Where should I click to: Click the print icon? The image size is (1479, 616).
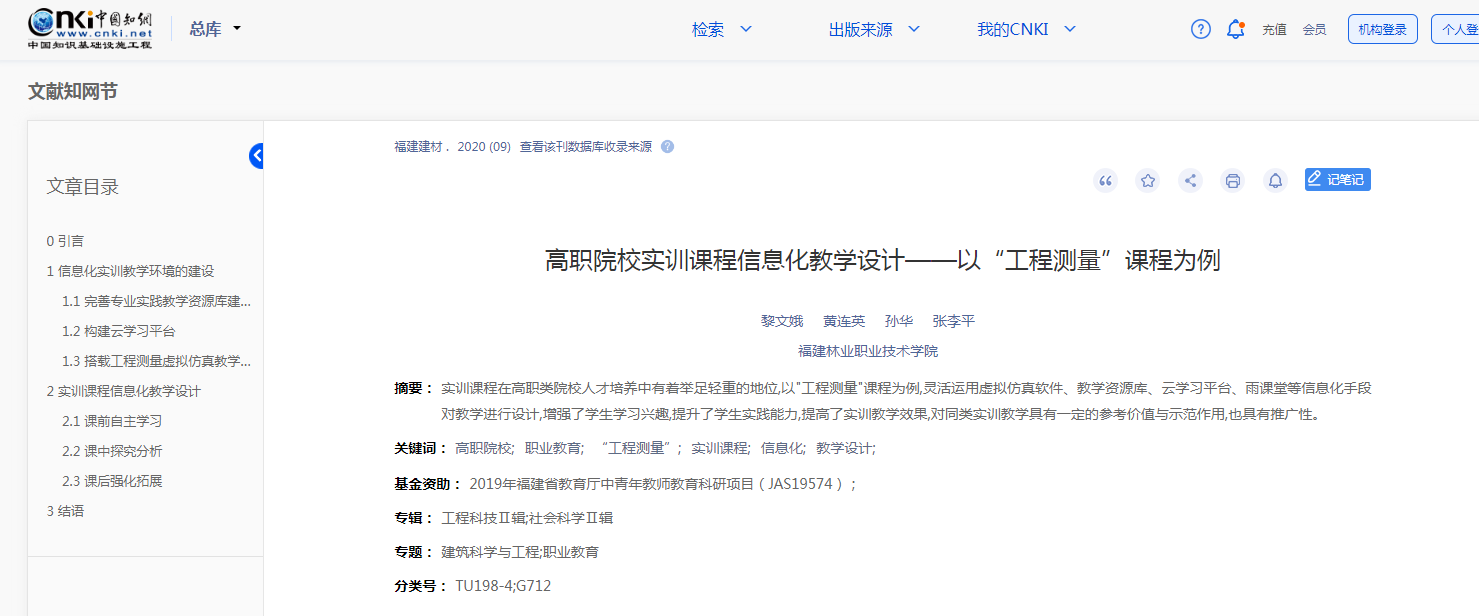pos(1233,181)
